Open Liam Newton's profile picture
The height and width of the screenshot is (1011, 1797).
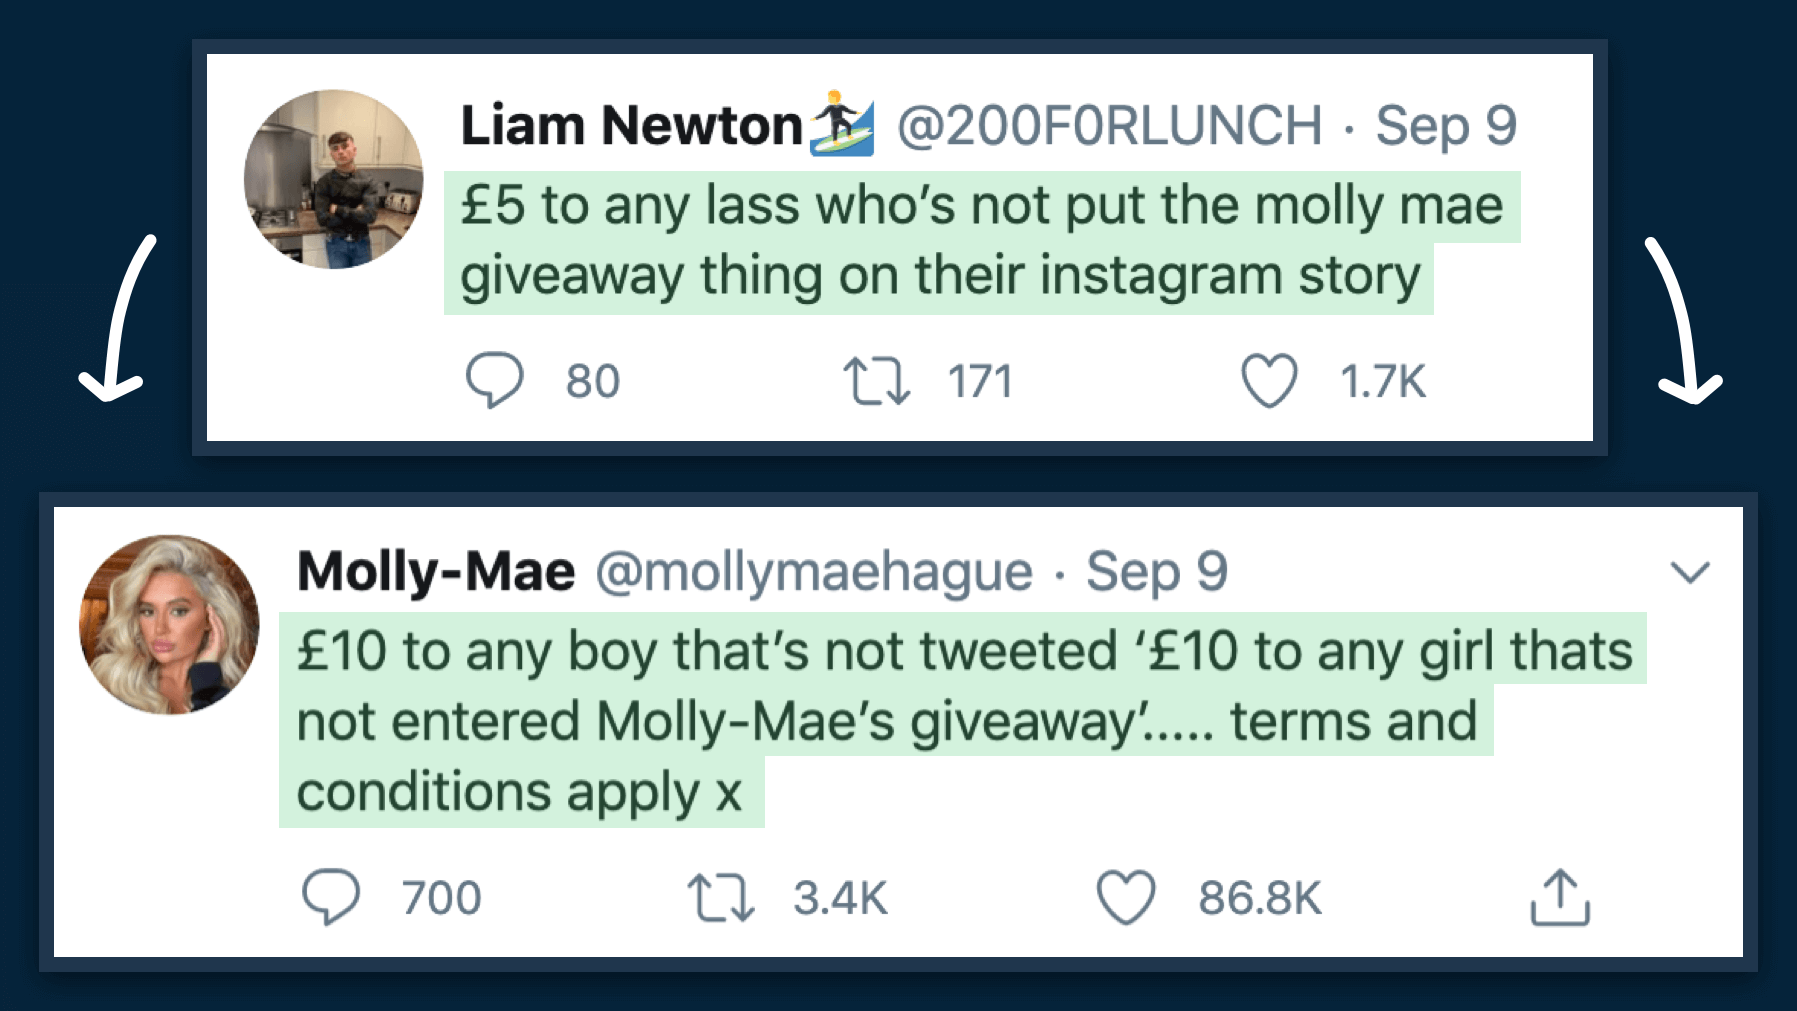(333, 179)
